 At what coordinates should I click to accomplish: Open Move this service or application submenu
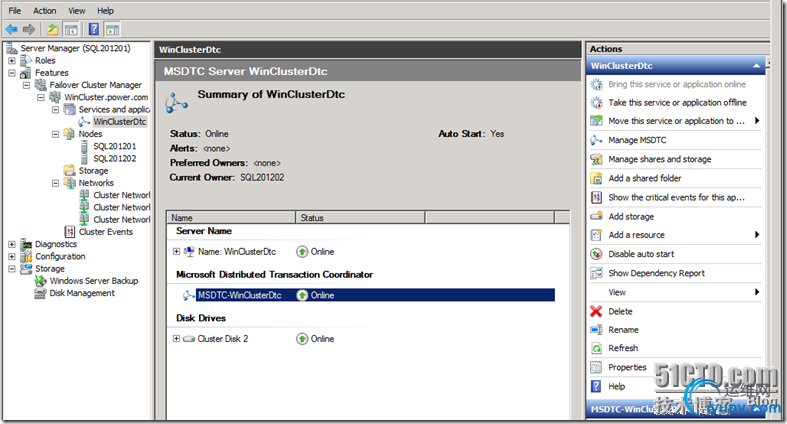tap(676, 121)
